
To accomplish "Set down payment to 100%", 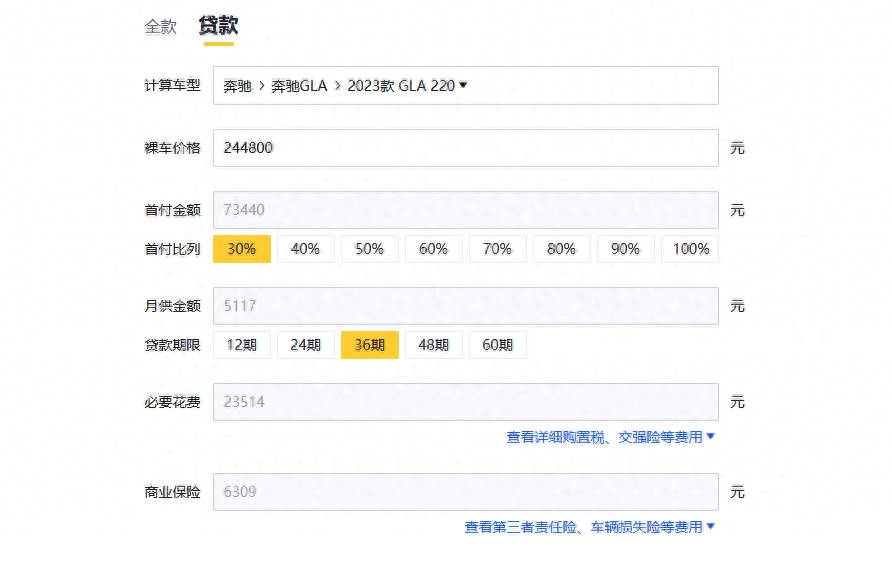I will (x=690, y=249).
